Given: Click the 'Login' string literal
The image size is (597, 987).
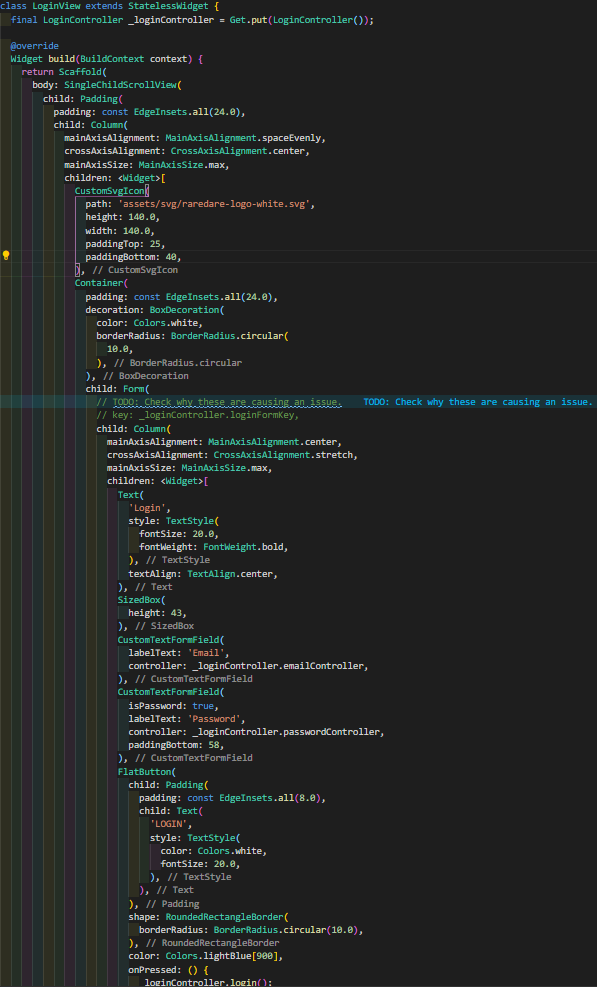Looking at the screenshot, I should (149, 507).
